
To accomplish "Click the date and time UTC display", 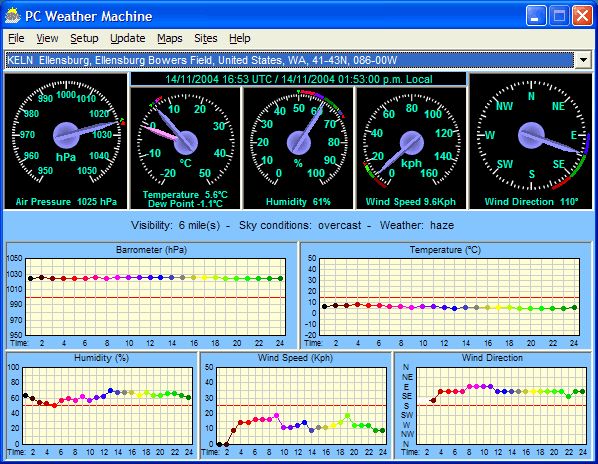I will pyautogui.click(x=299, y=79).
